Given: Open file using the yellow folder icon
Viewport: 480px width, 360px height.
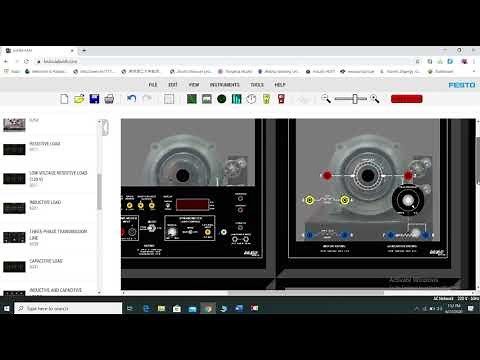Looking at the screenshot, I should 79,99.
